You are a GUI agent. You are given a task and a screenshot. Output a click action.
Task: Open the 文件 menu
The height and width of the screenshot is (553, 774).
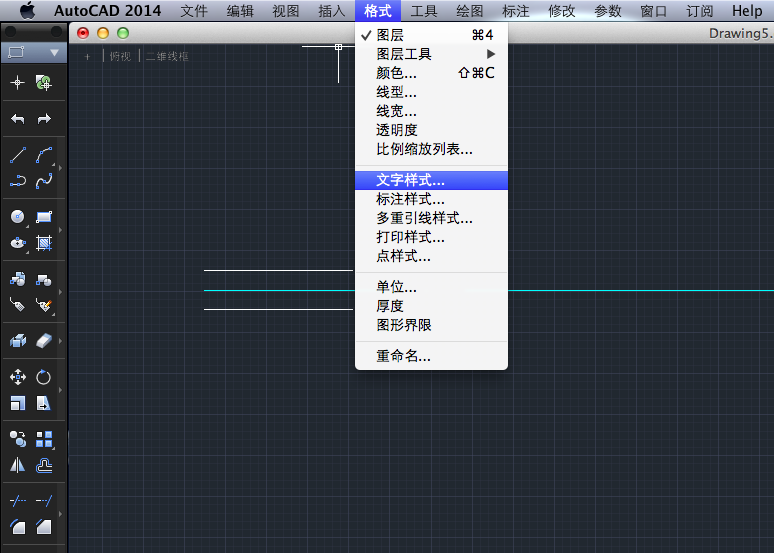194,10
